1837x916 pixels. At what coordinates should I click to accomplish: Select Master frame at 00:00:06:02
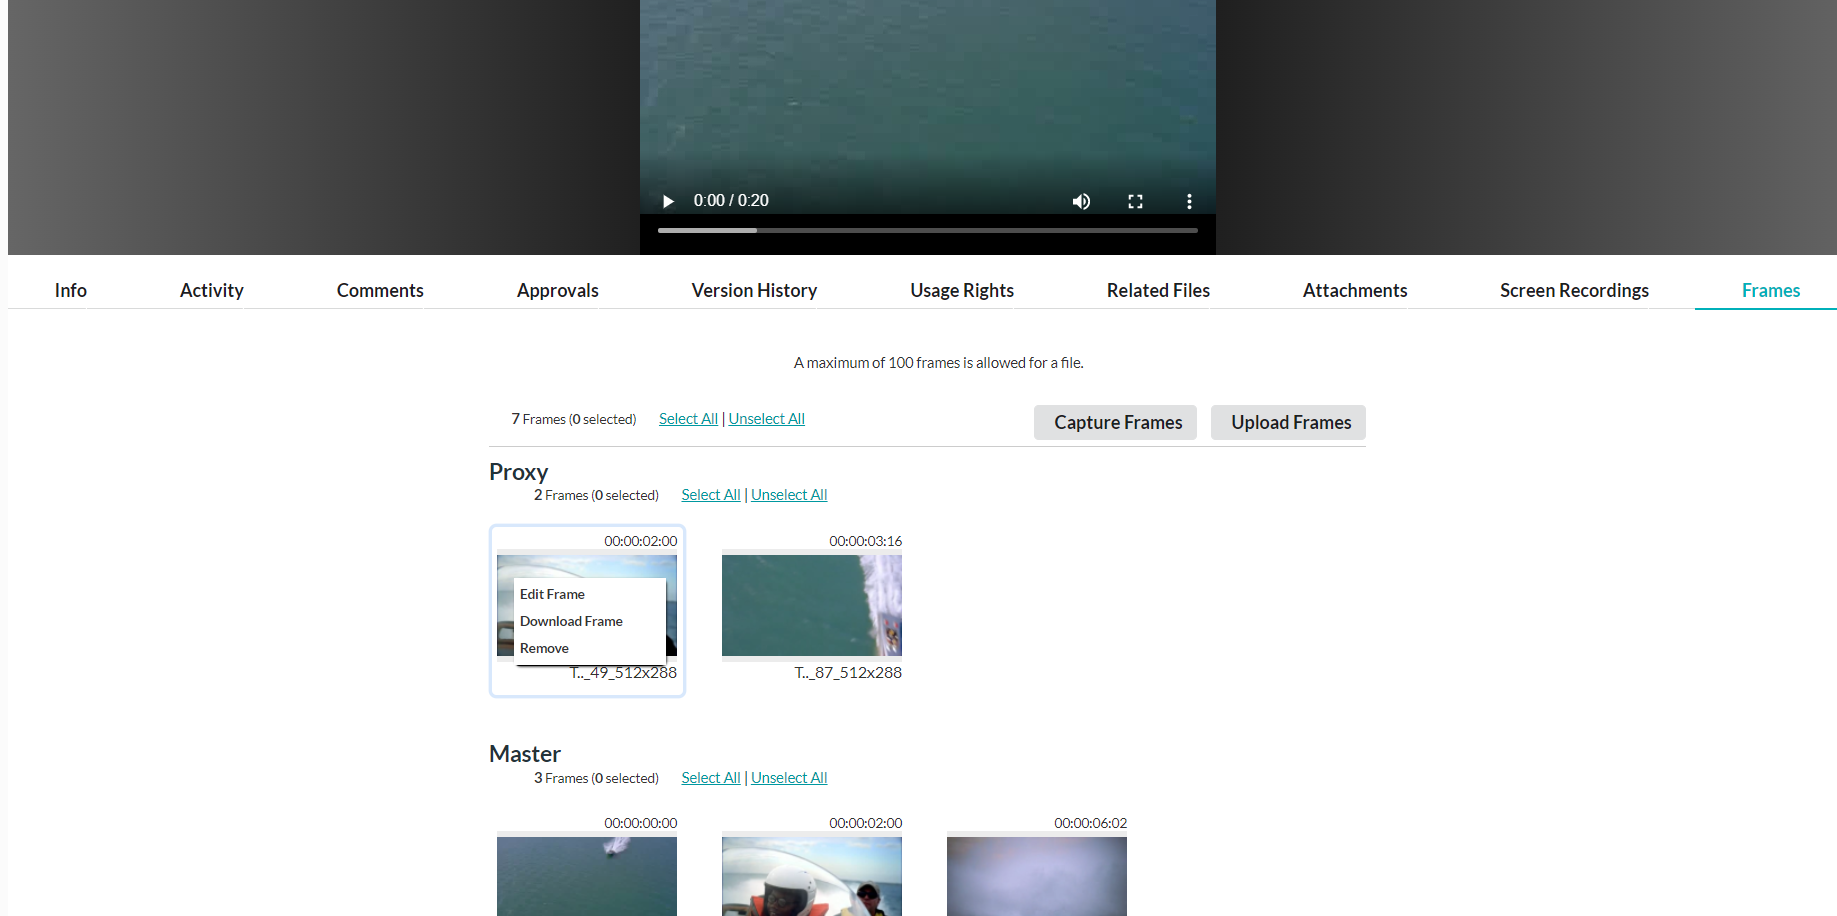click(1036, 876)
